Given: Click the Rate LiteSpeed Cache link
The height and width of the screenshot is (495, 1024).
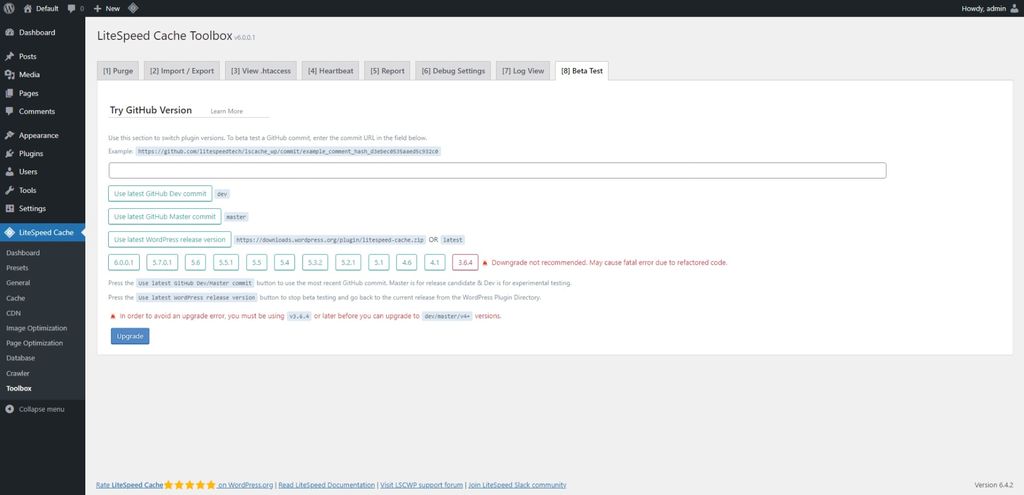Looking at the screenshot, I should (x=184, y=485).
